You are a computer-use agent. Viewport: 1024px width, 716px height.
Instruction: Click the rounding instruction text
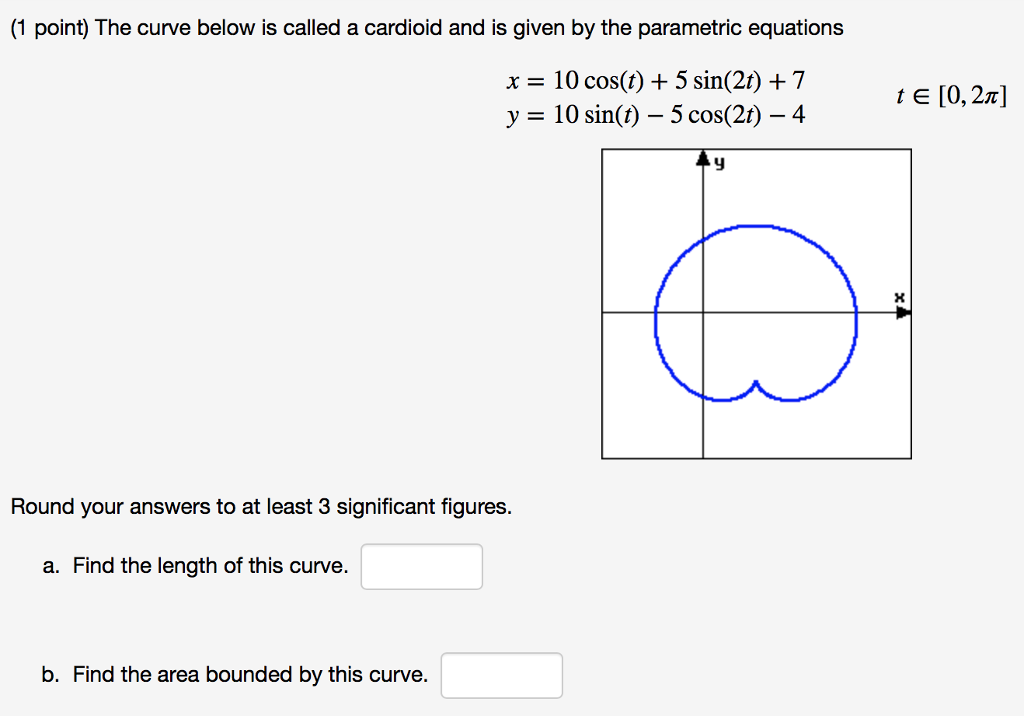click(x=260, y=507)
